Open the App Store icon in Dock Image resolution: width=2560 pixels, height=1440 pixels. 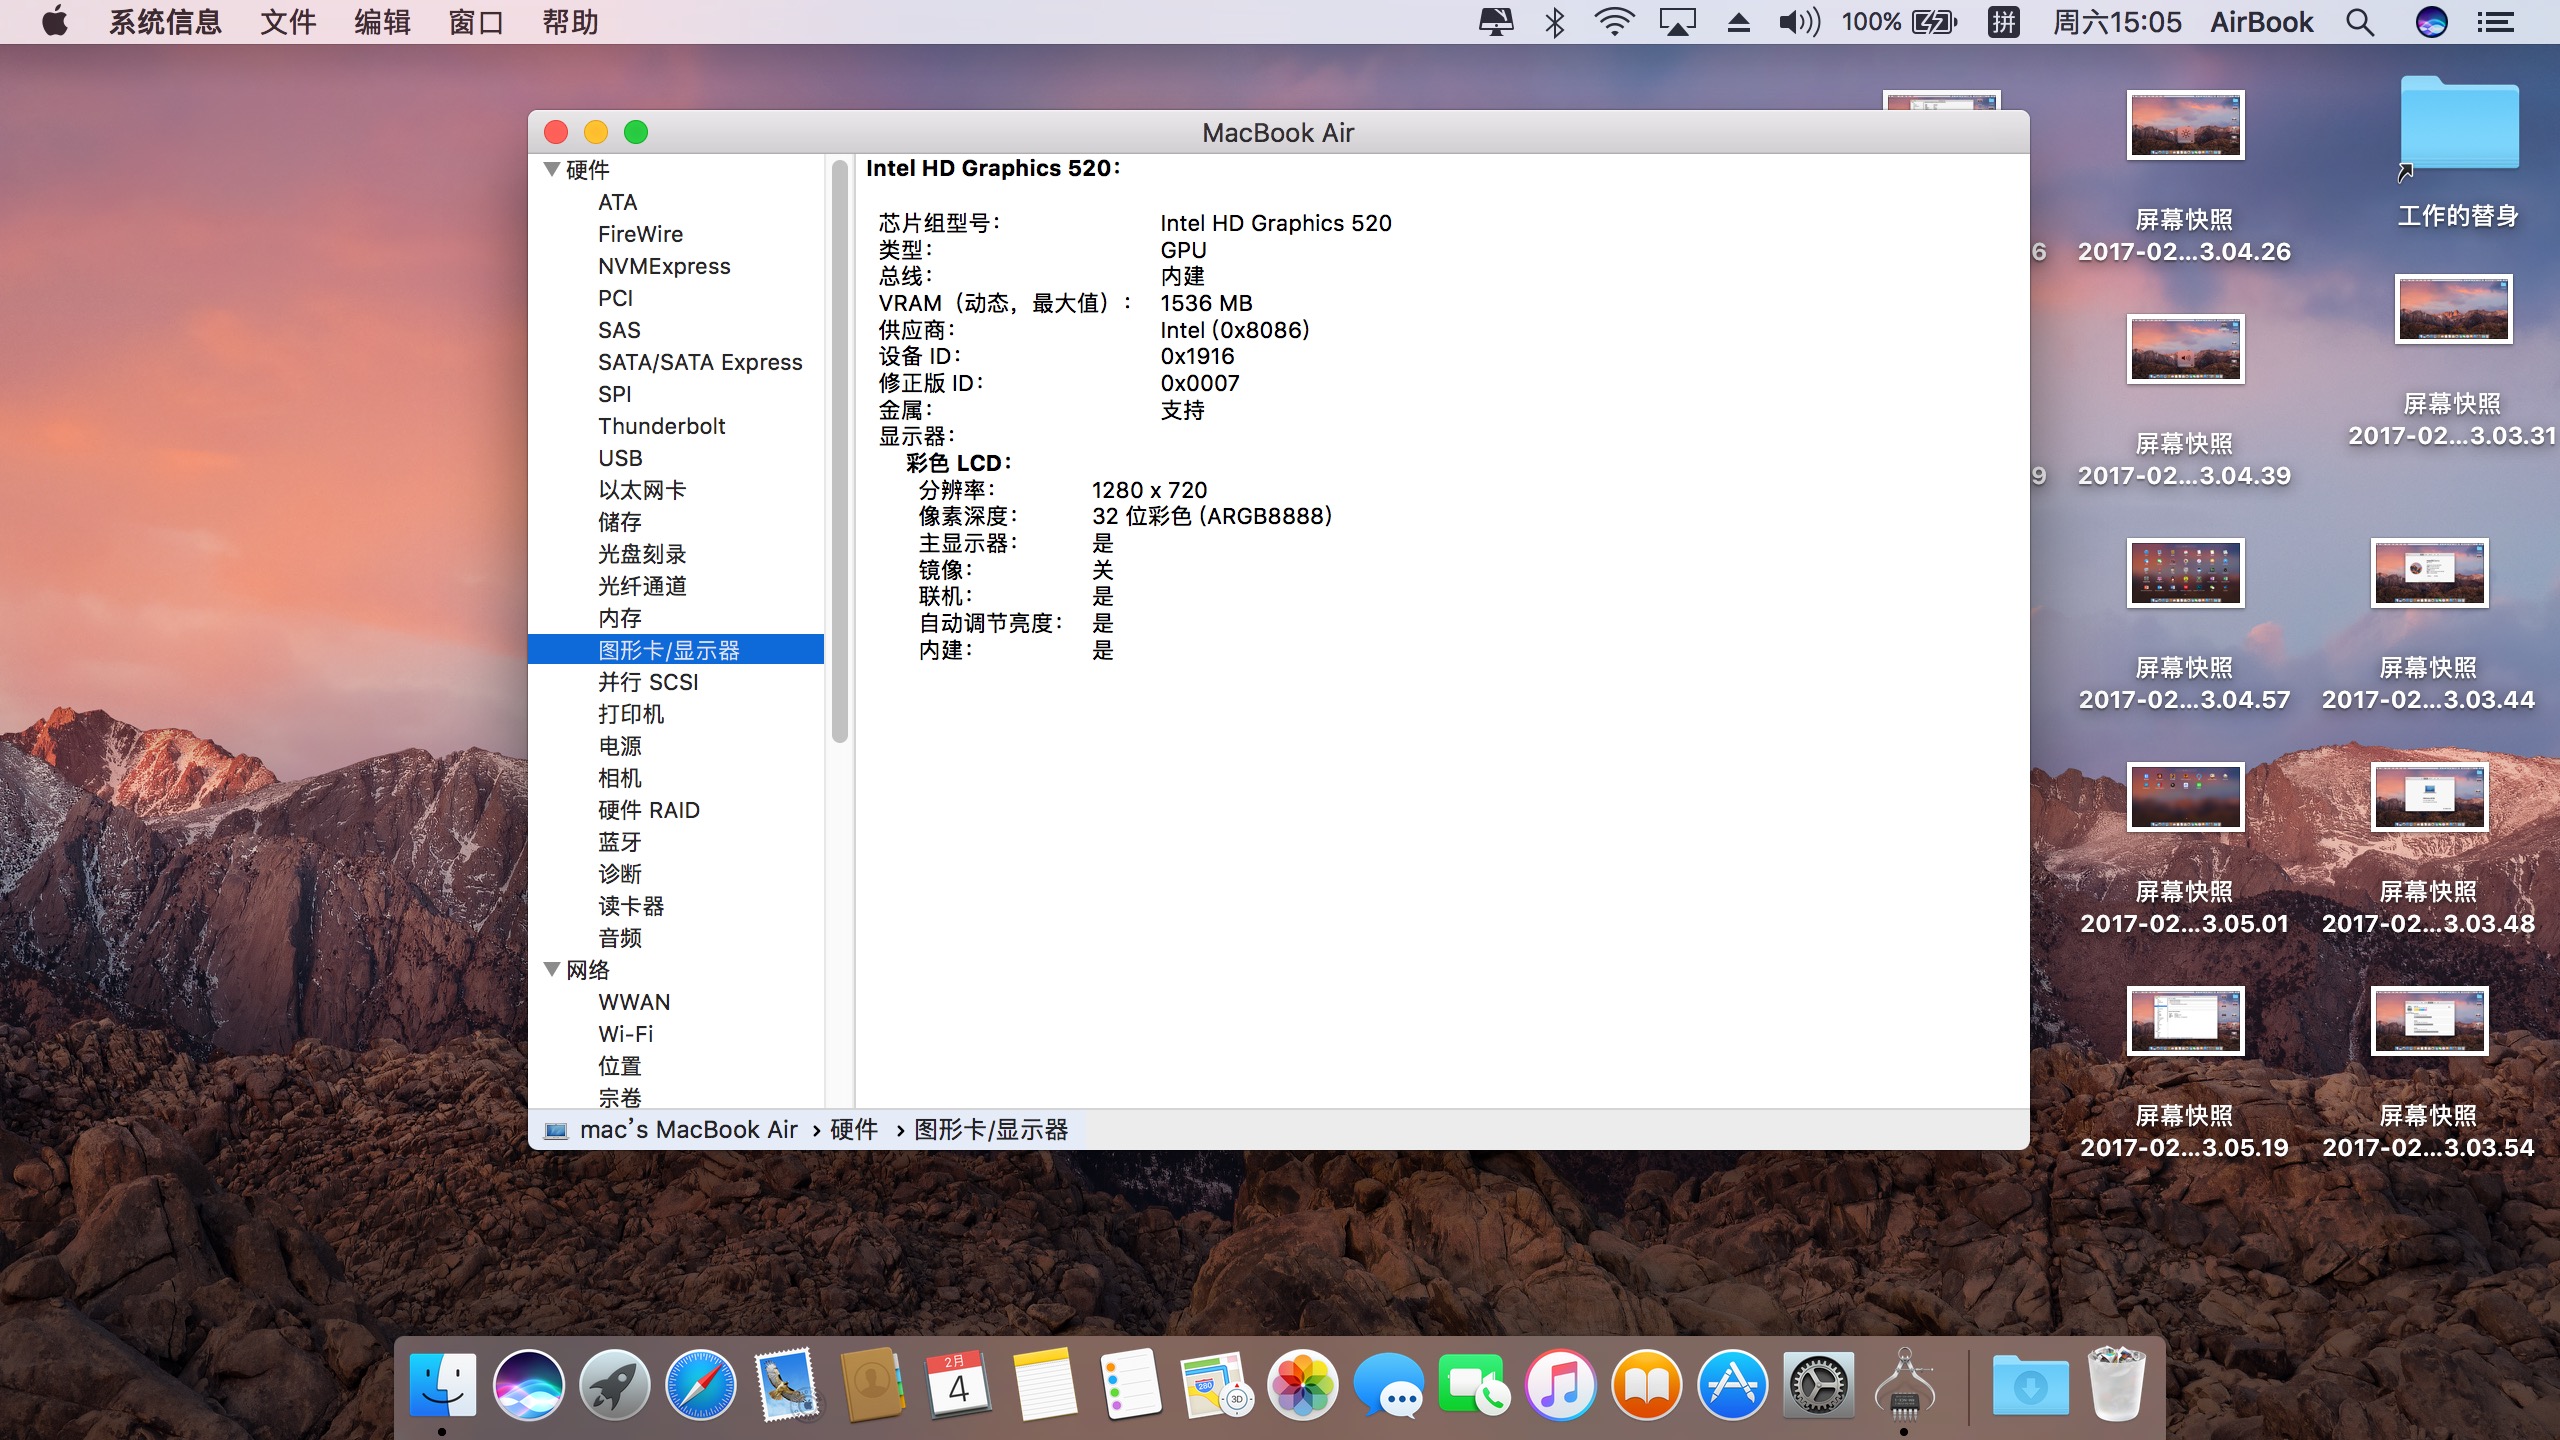pyautogui.click(x=1732, y=1385)
